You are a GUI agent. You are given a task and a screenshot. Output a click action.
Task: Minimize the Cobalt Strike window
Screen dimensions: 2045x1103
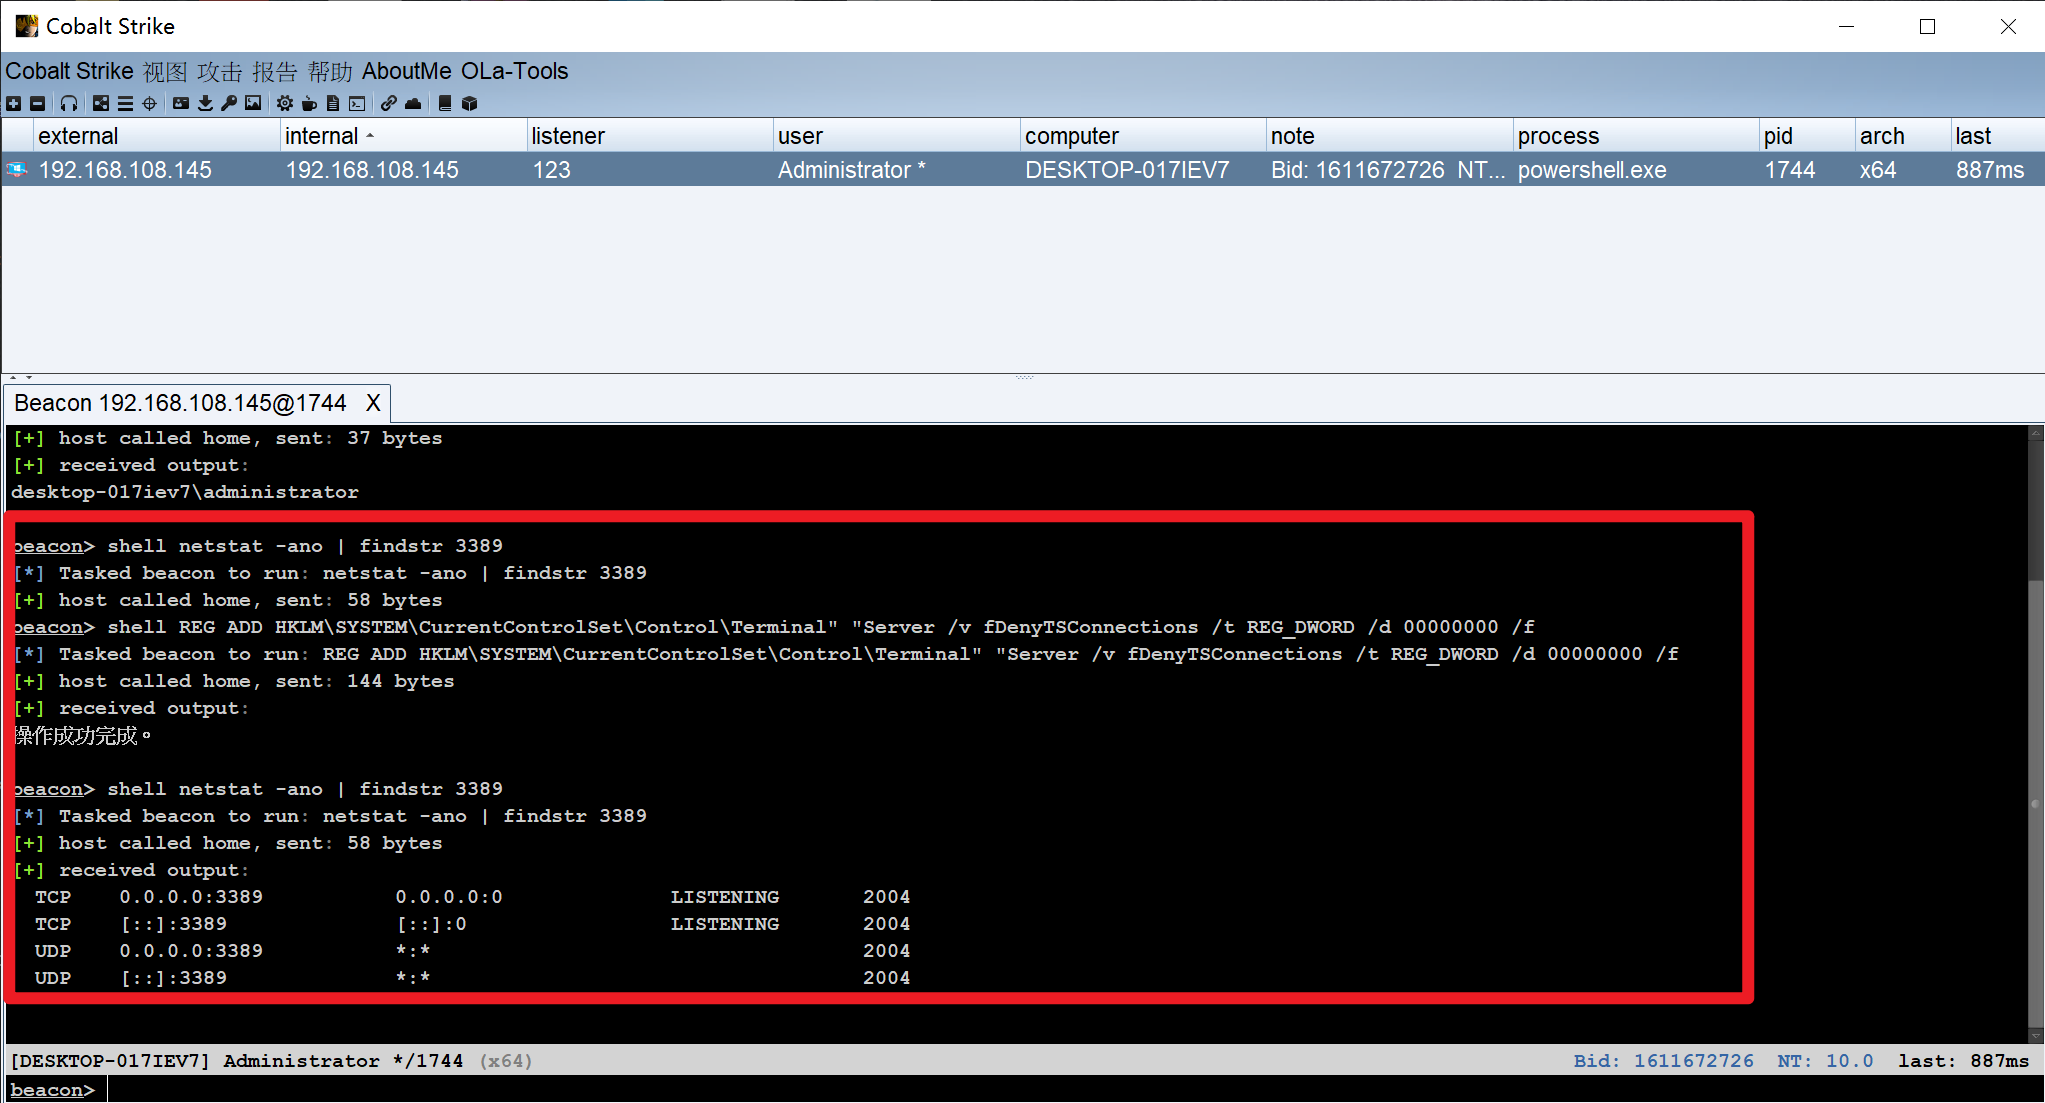coord(1847,27)
